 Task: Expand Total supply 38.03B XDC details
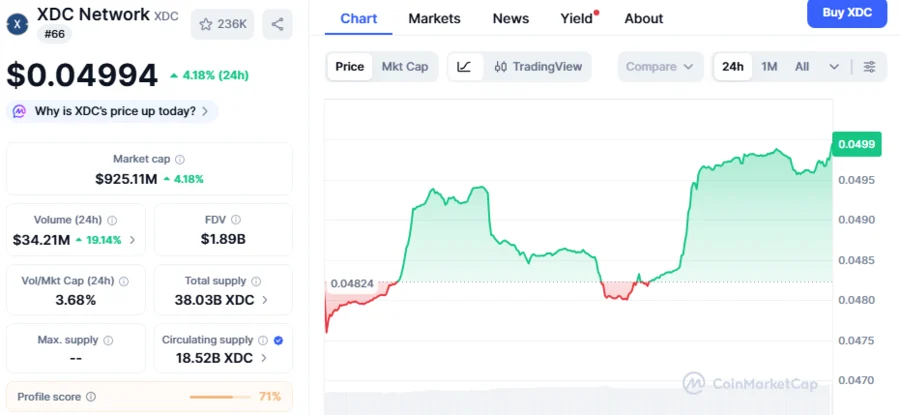[264, 298]
